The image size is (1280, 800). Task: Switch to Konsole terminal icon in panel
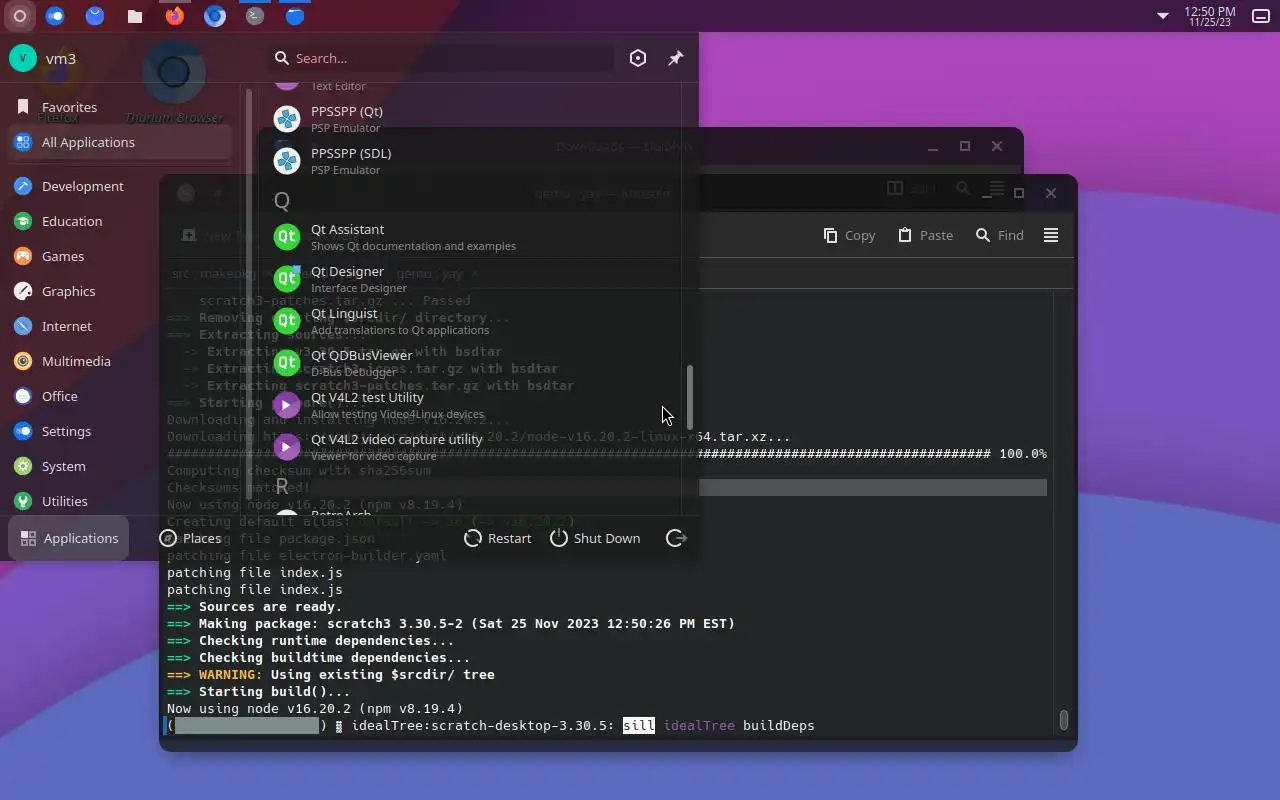pos(255,16)
